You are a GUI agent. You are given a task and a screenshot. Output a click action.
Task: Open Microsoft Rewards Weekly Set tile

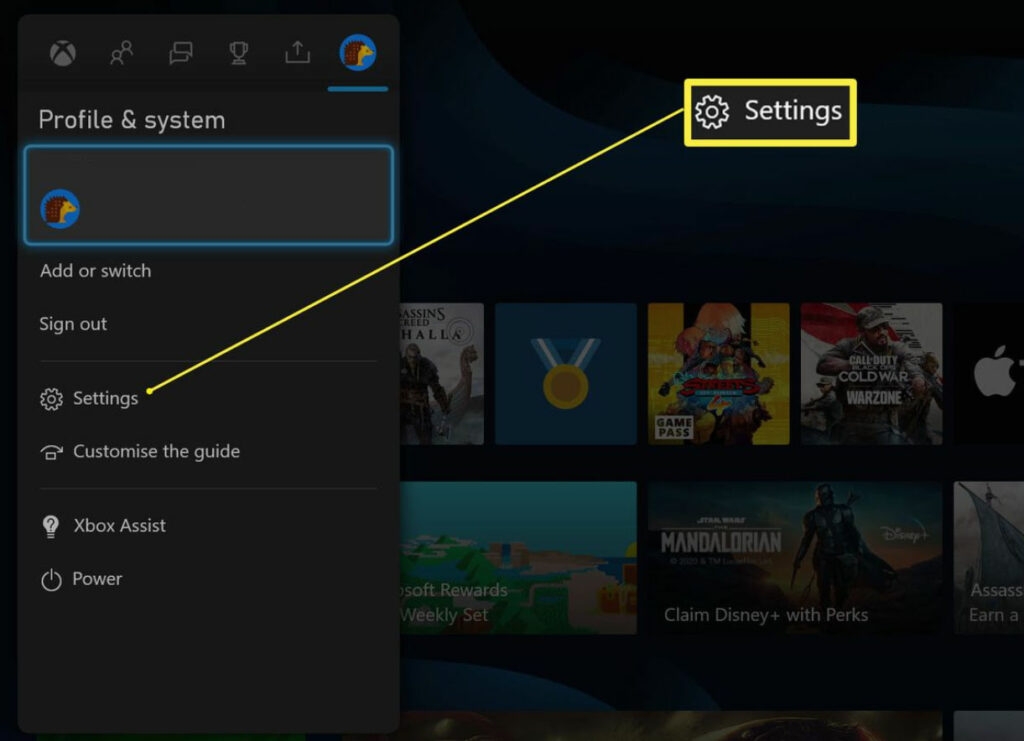tap(519, 558)
